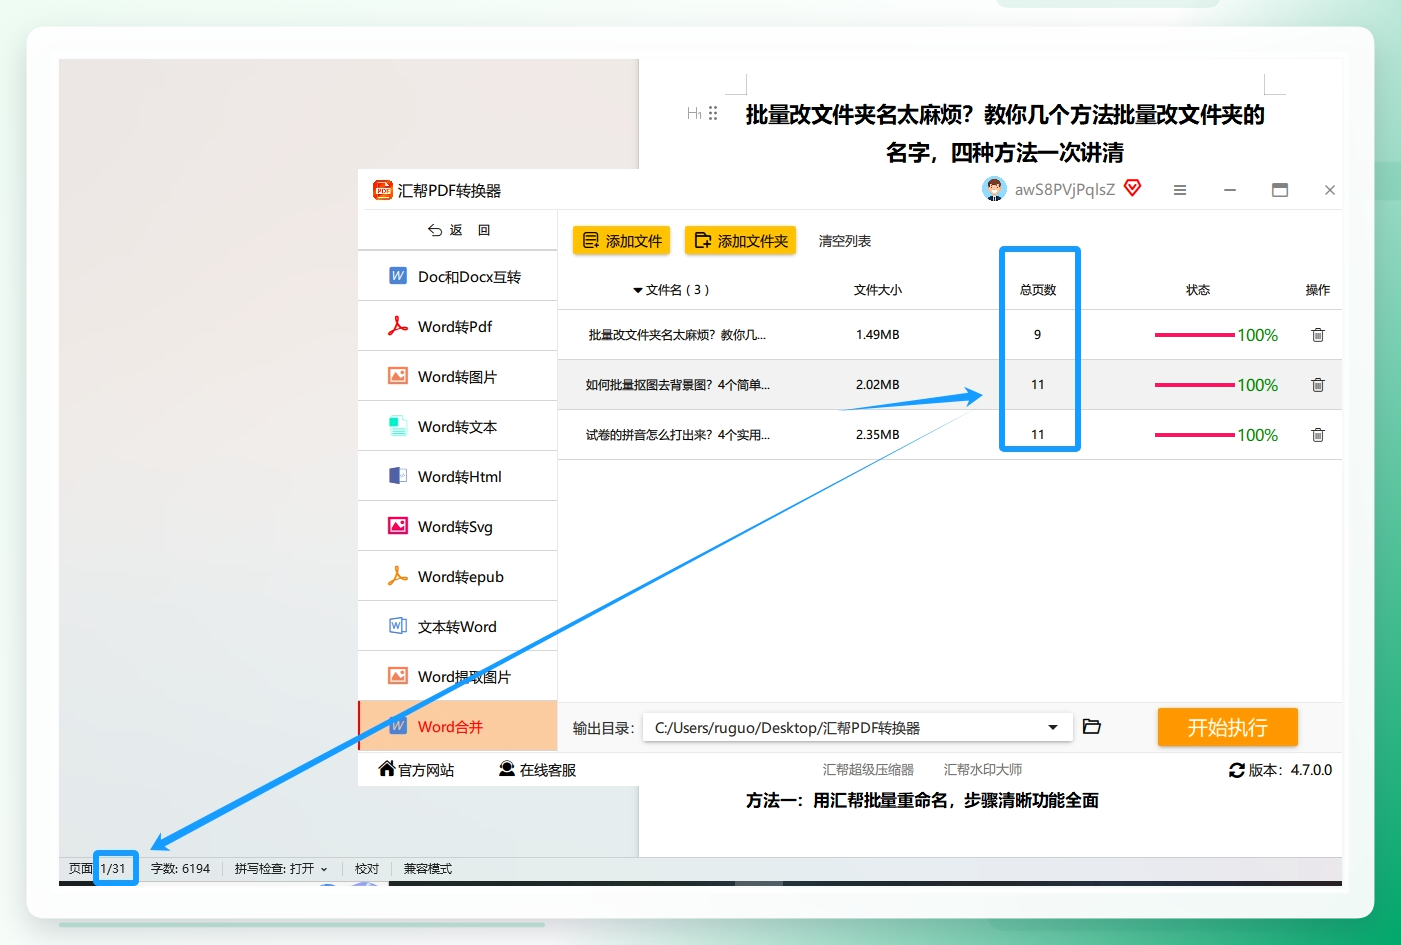
Task: Click the 1.49MB file size cell
Action: (x=877, y=335)
